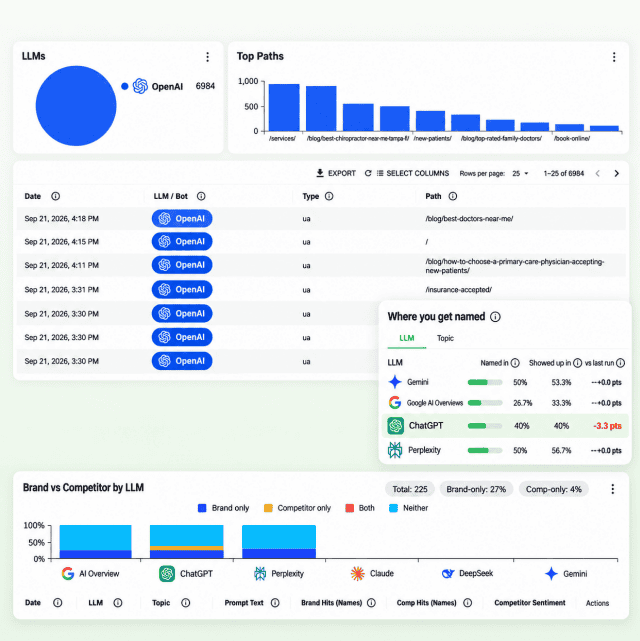Click the -3.3 pts ChatGPT value

(x=607, y=426)
